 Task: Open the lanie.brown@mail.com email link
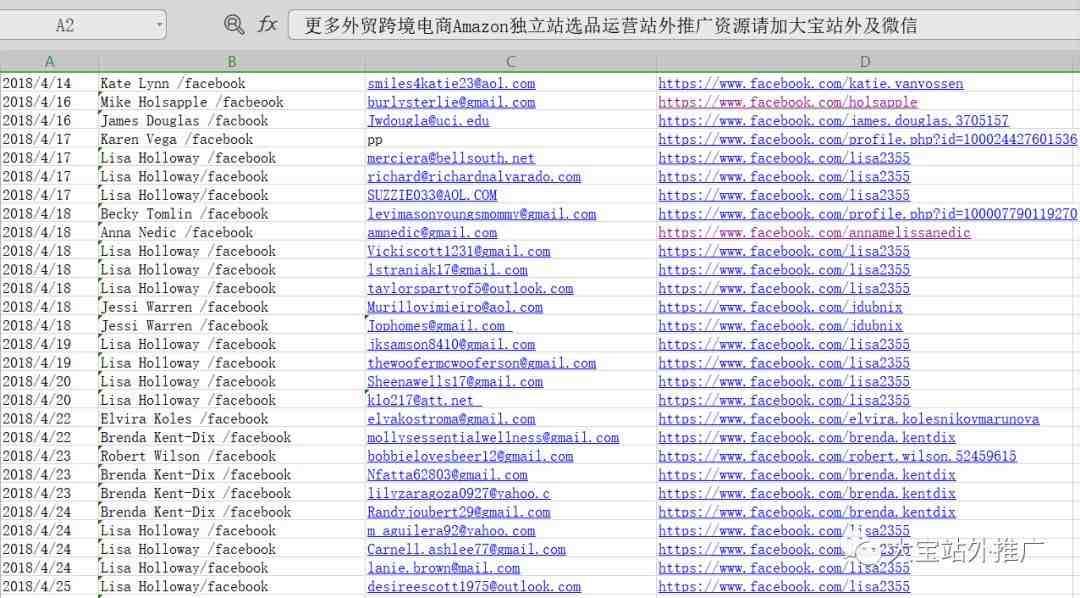pyautogui.click(x=444, y=567)
